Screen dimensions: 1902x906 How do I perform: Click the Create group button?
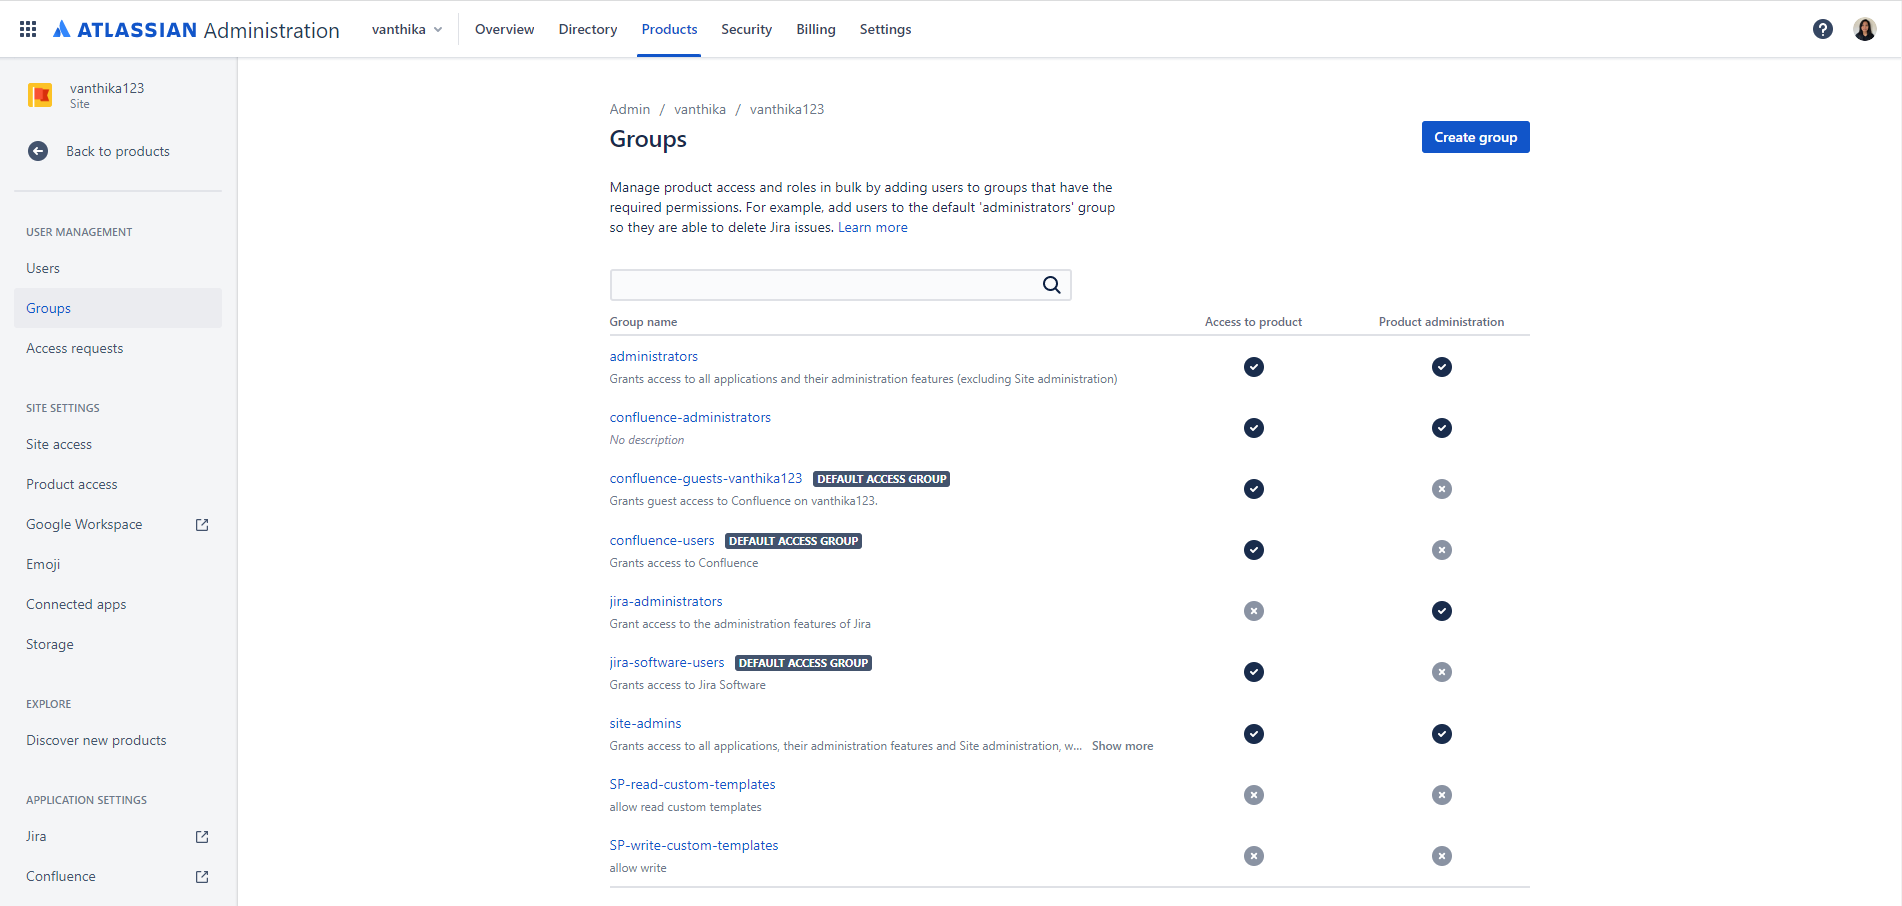coord(1475,137)
